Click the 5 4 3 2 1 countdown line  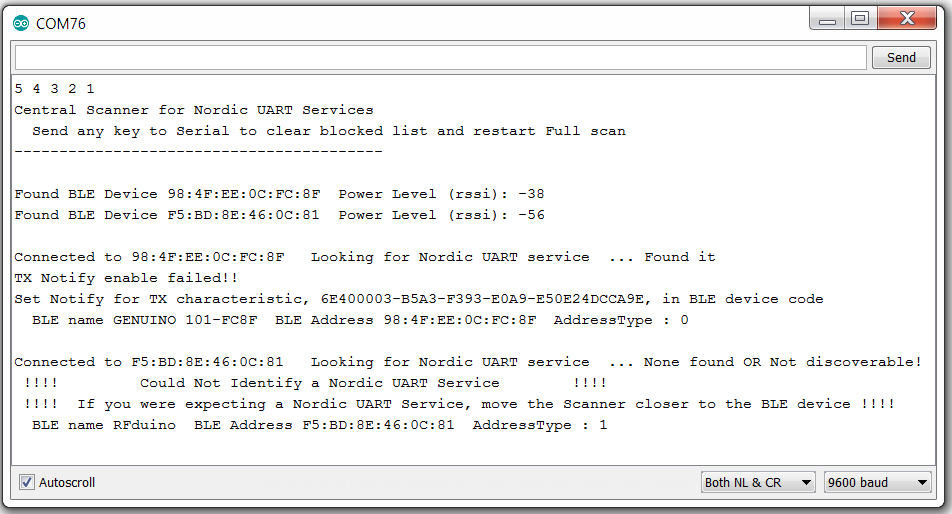tap(55, 89)
